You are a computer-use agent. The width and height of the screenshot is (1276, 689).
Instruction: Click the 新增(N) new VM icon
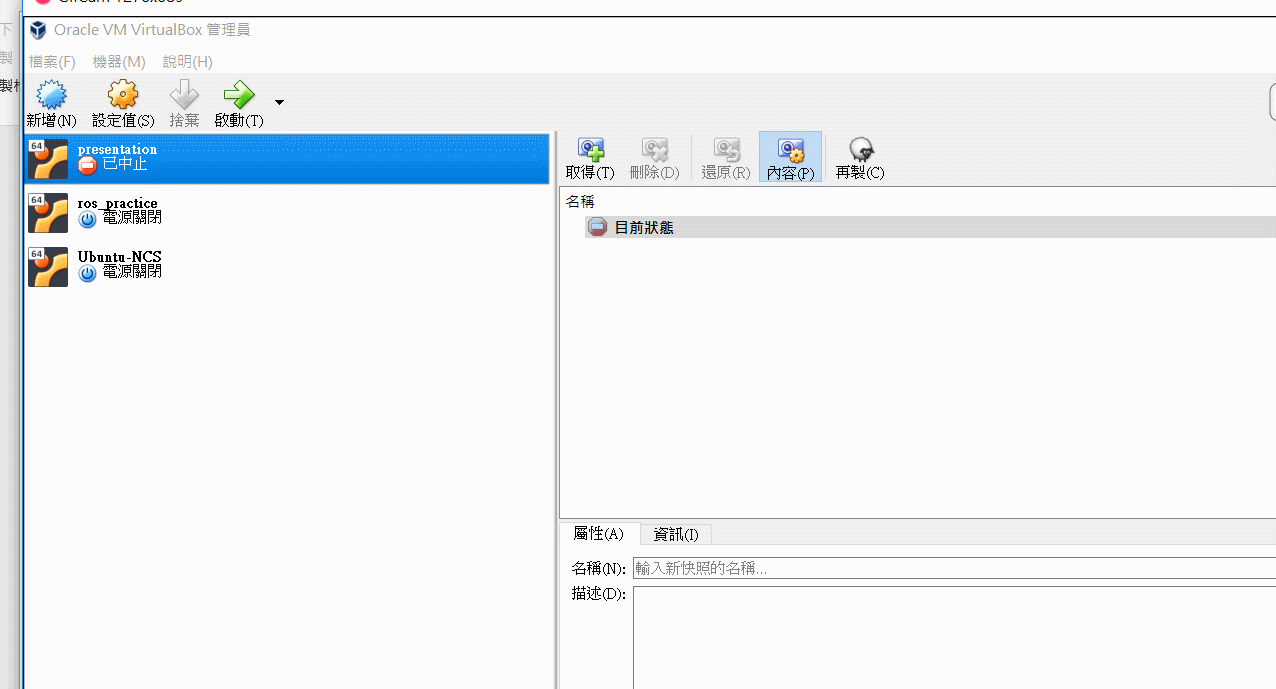[51, 96]
